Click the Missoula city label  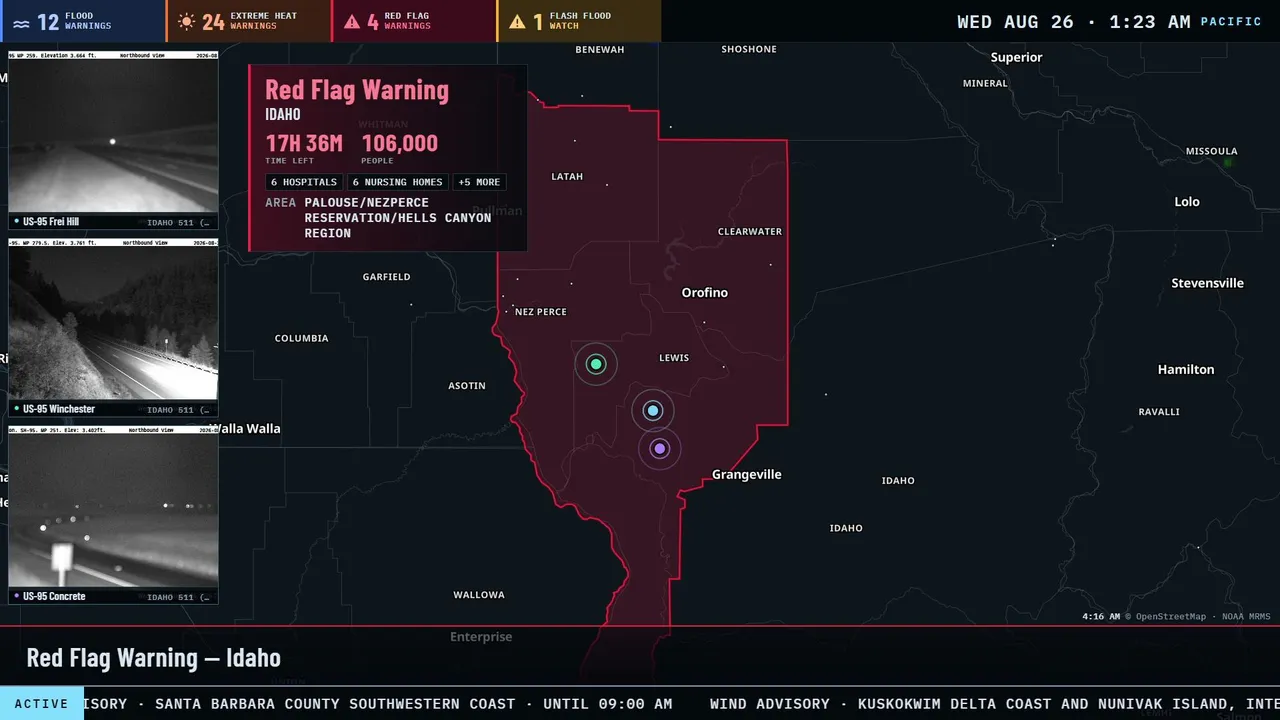(x=1212, y=152)
